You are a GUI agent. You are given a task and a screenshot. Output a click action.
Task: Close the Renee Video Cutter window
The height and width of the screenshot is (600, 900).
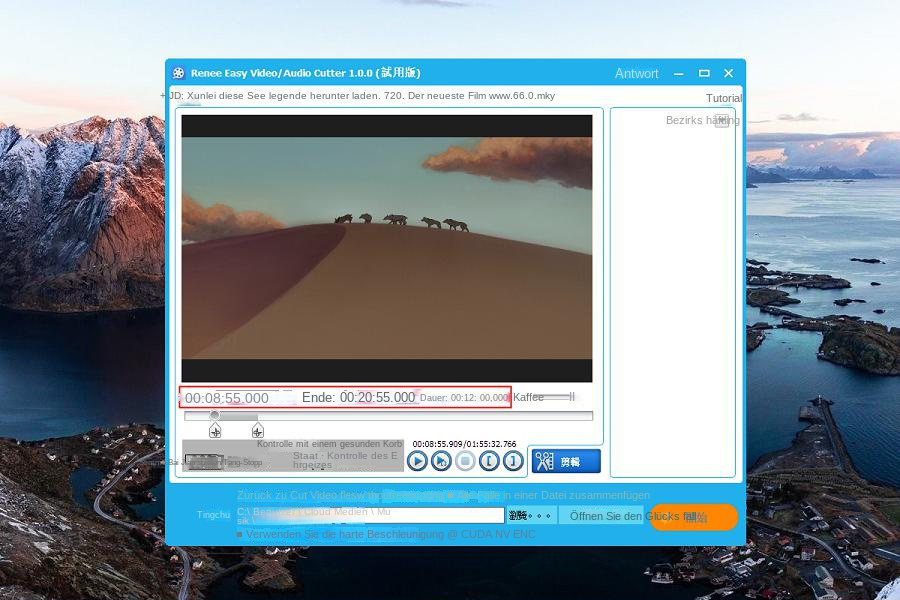(x=729, y=73)
